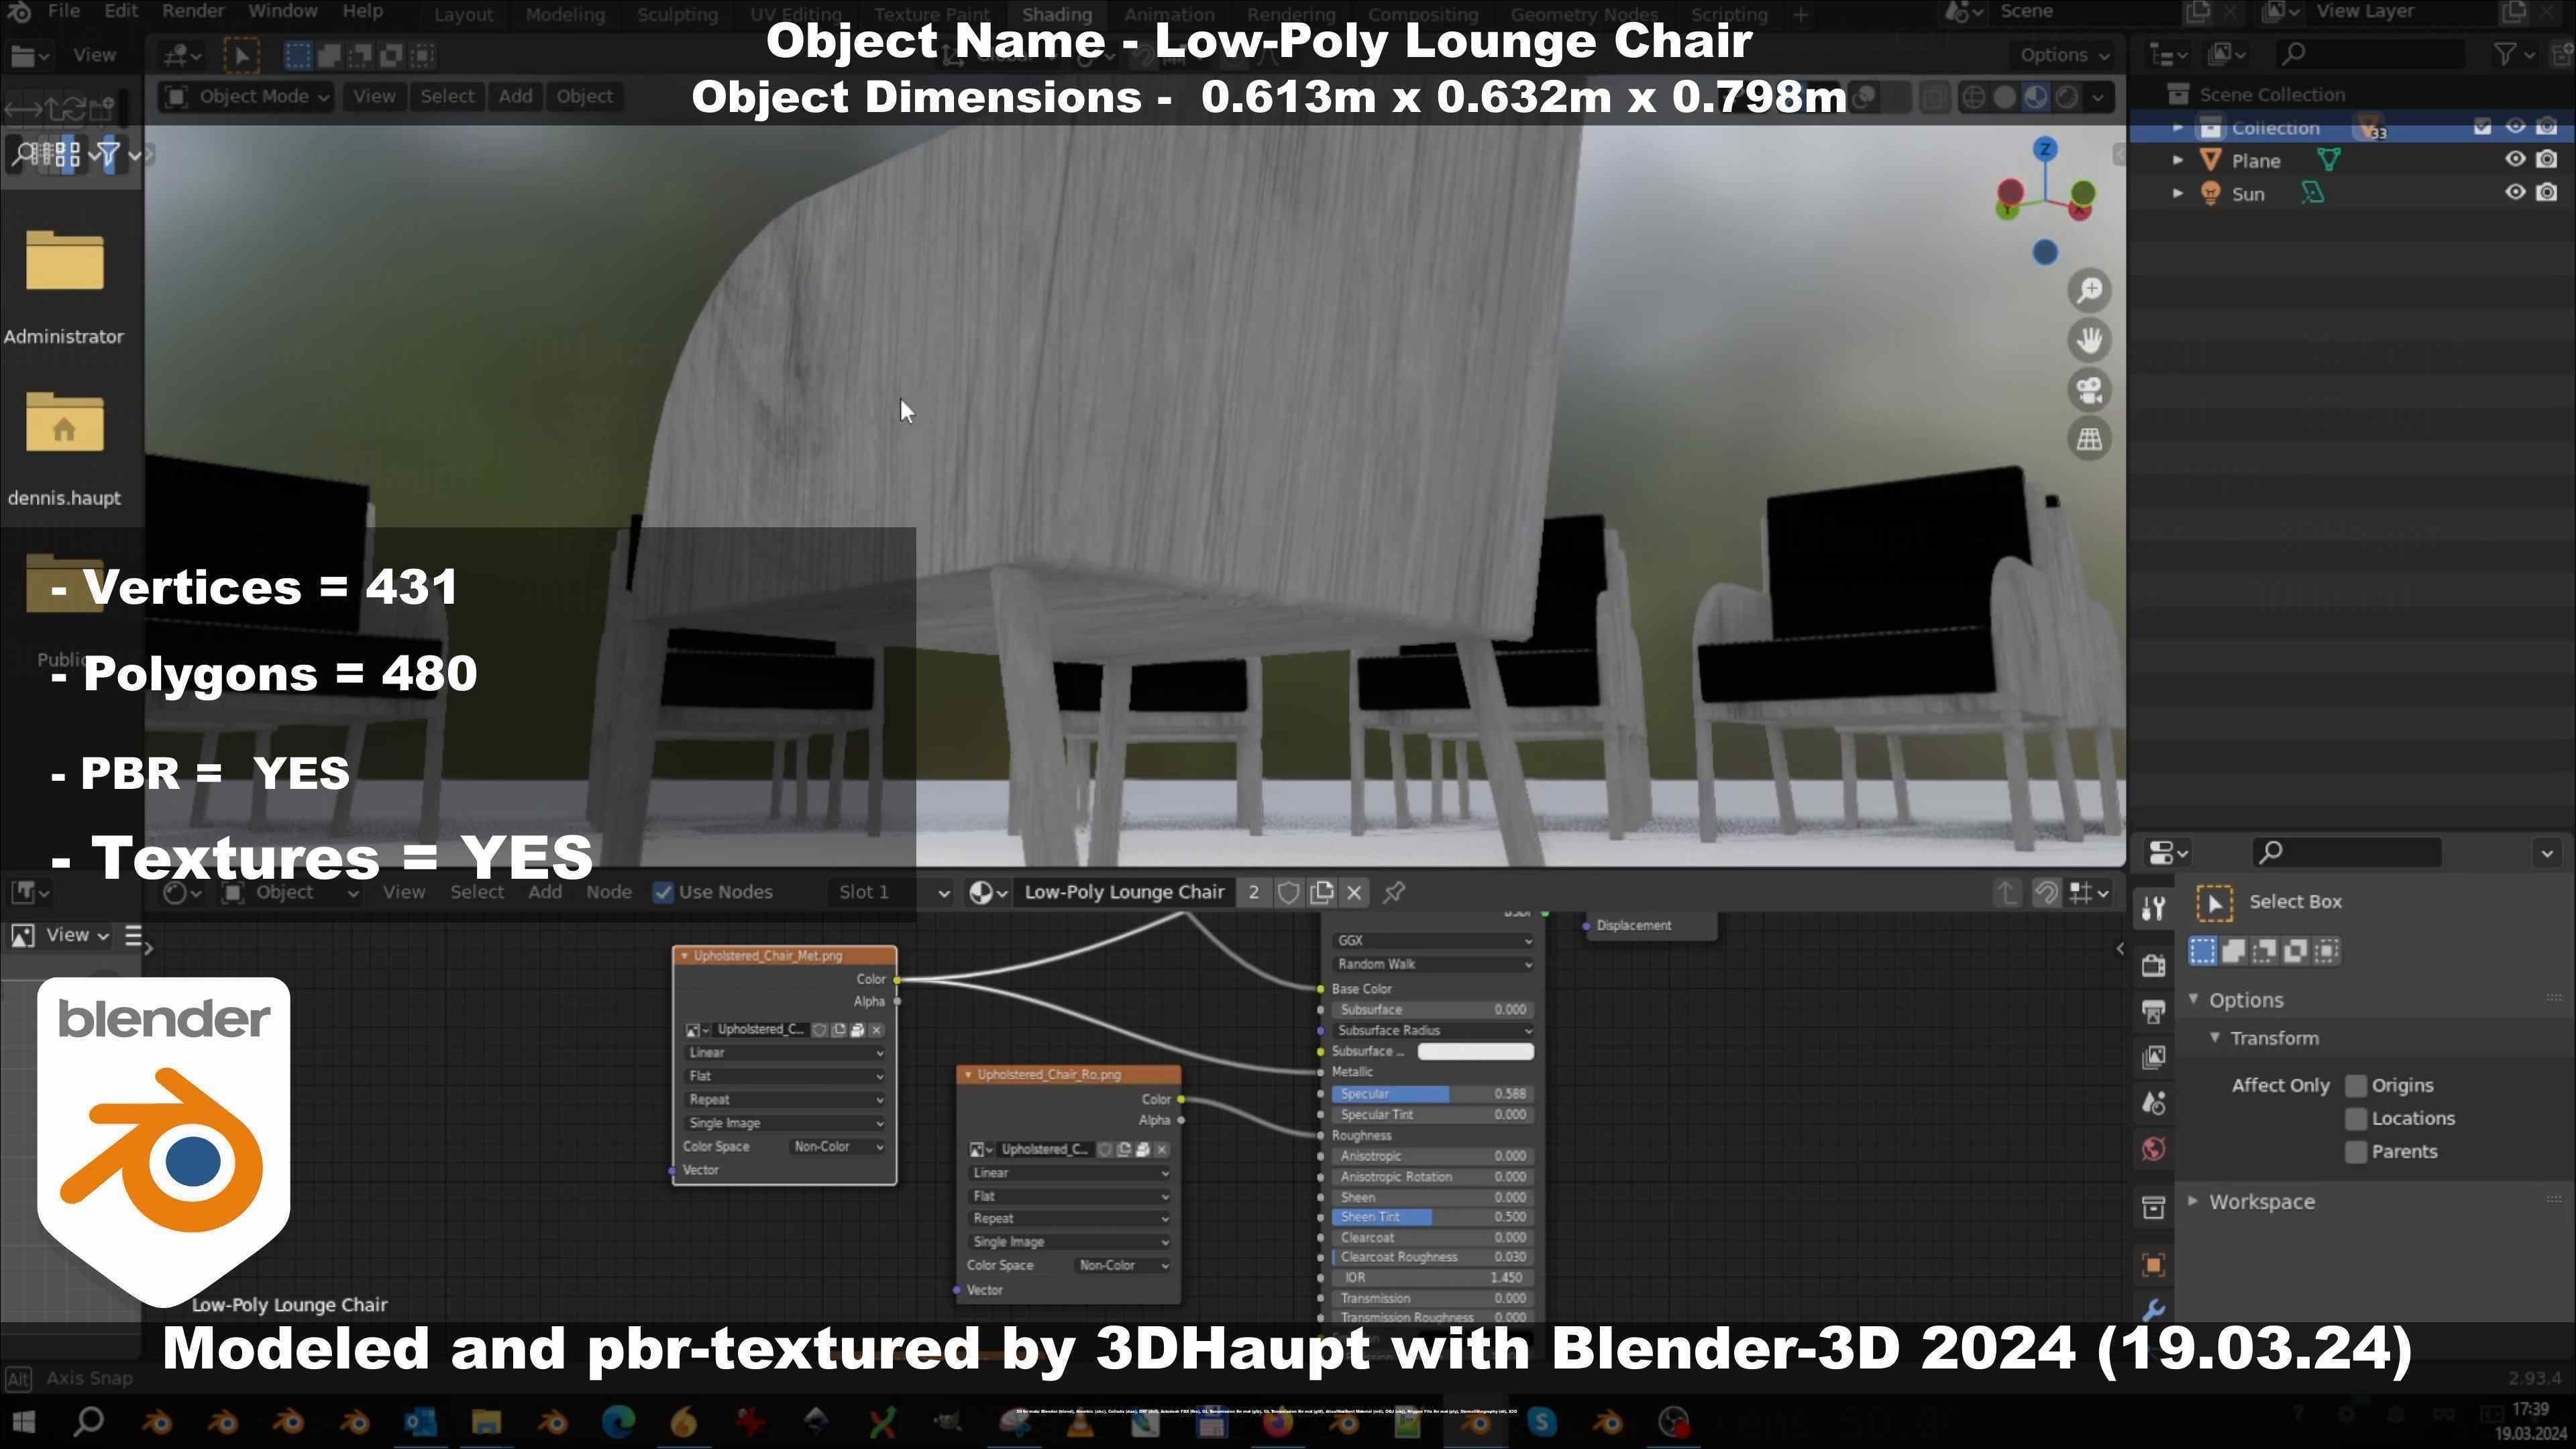Open the Window menu

[282, 12]
